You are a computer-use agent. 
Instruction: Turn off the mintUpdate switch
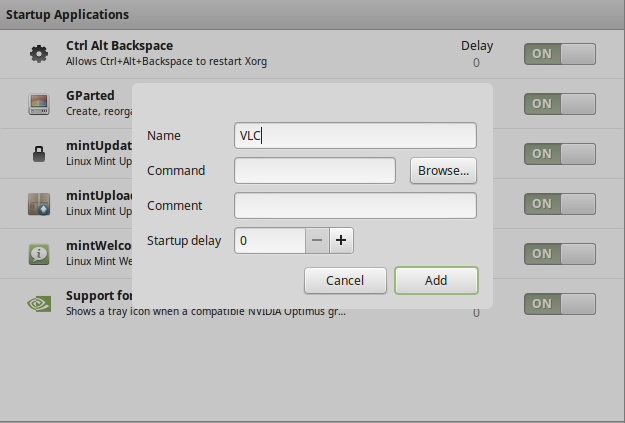pyautogui.click(x=559, y=153)
